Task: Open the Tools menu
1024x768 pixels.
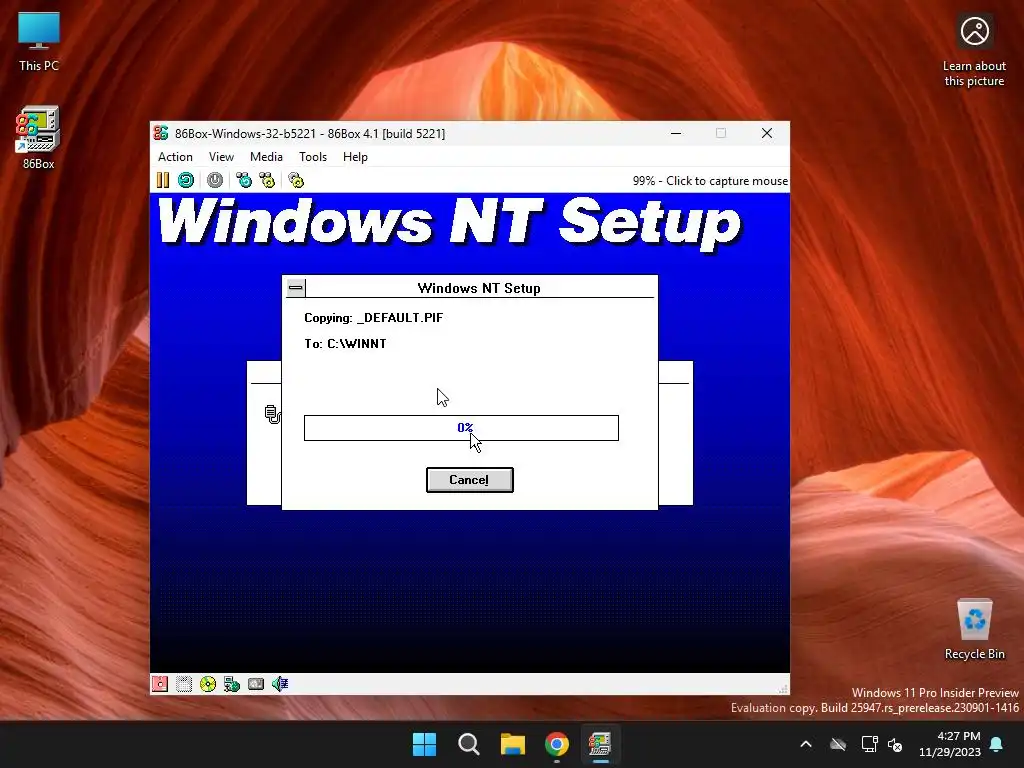Action: [313, 157]
